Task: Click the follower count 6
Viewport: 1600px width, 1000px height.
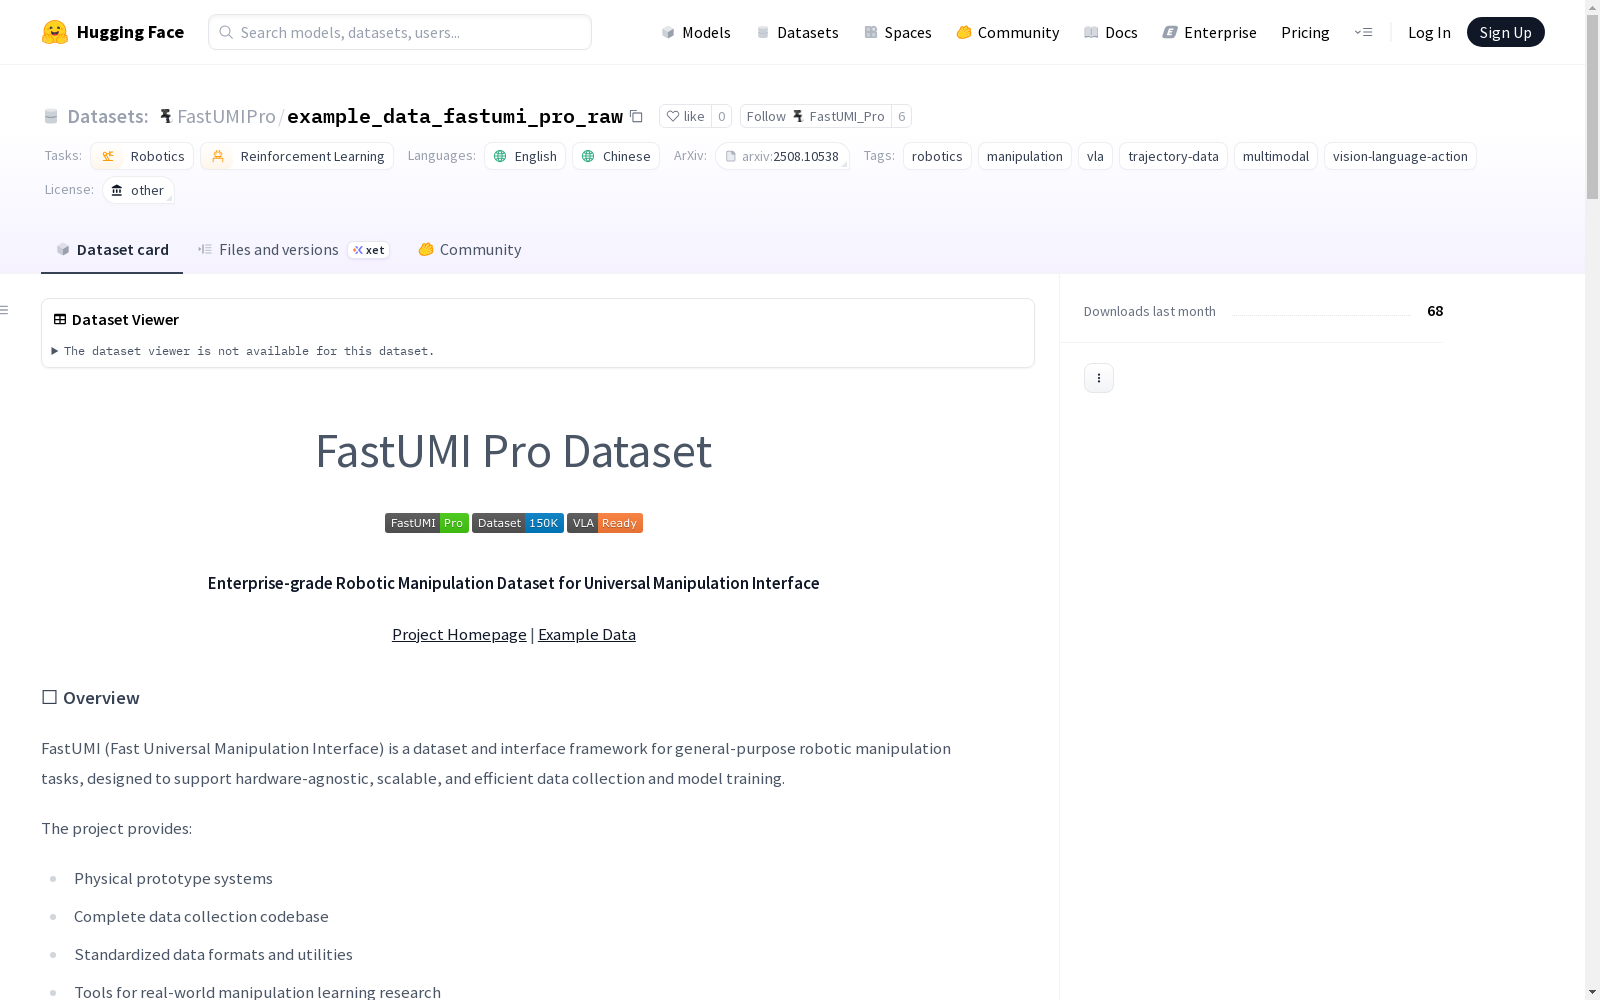Action: 901,116
